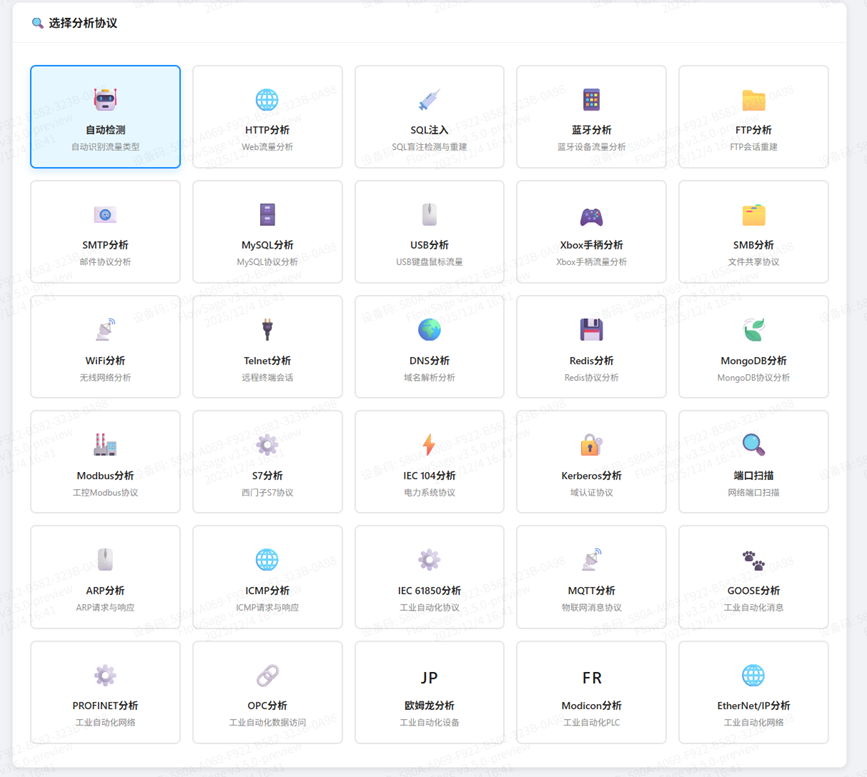The width and height of the screenshot is (867, 777).
Task: Click the leaf icon for MongoDB分析
Action: (x=754, y=330)
